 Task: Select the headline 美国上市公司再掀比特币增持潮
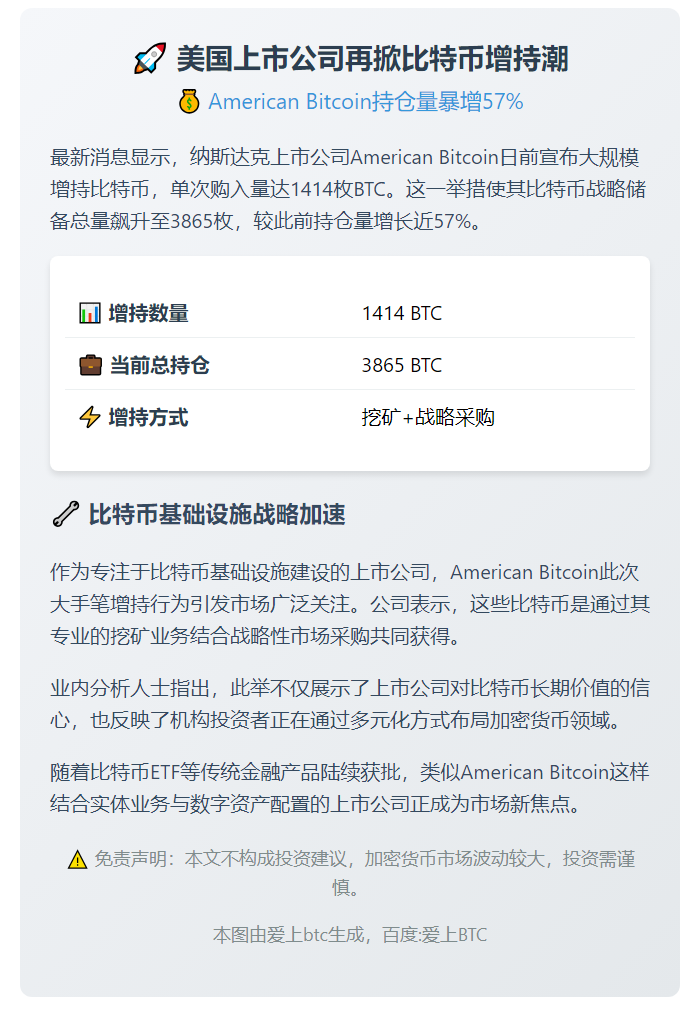pos(372,59)
